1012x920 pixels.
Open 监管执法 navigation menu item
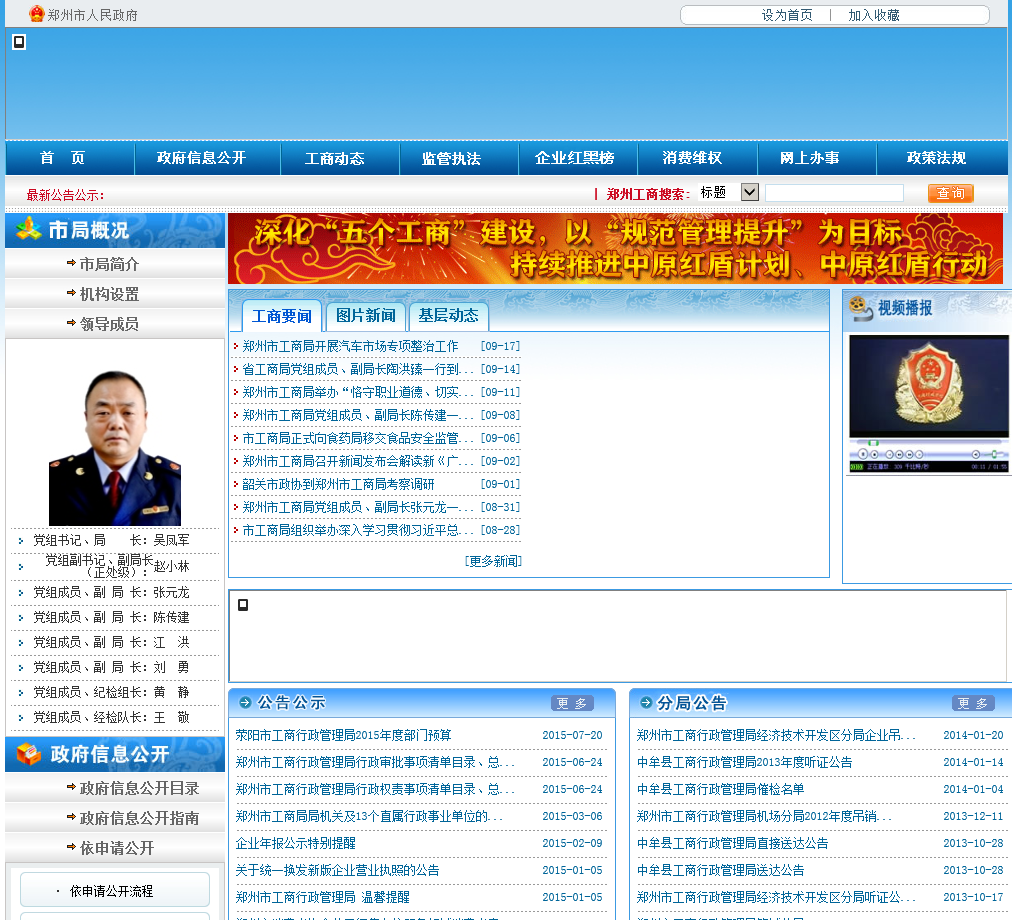[451, 158]
